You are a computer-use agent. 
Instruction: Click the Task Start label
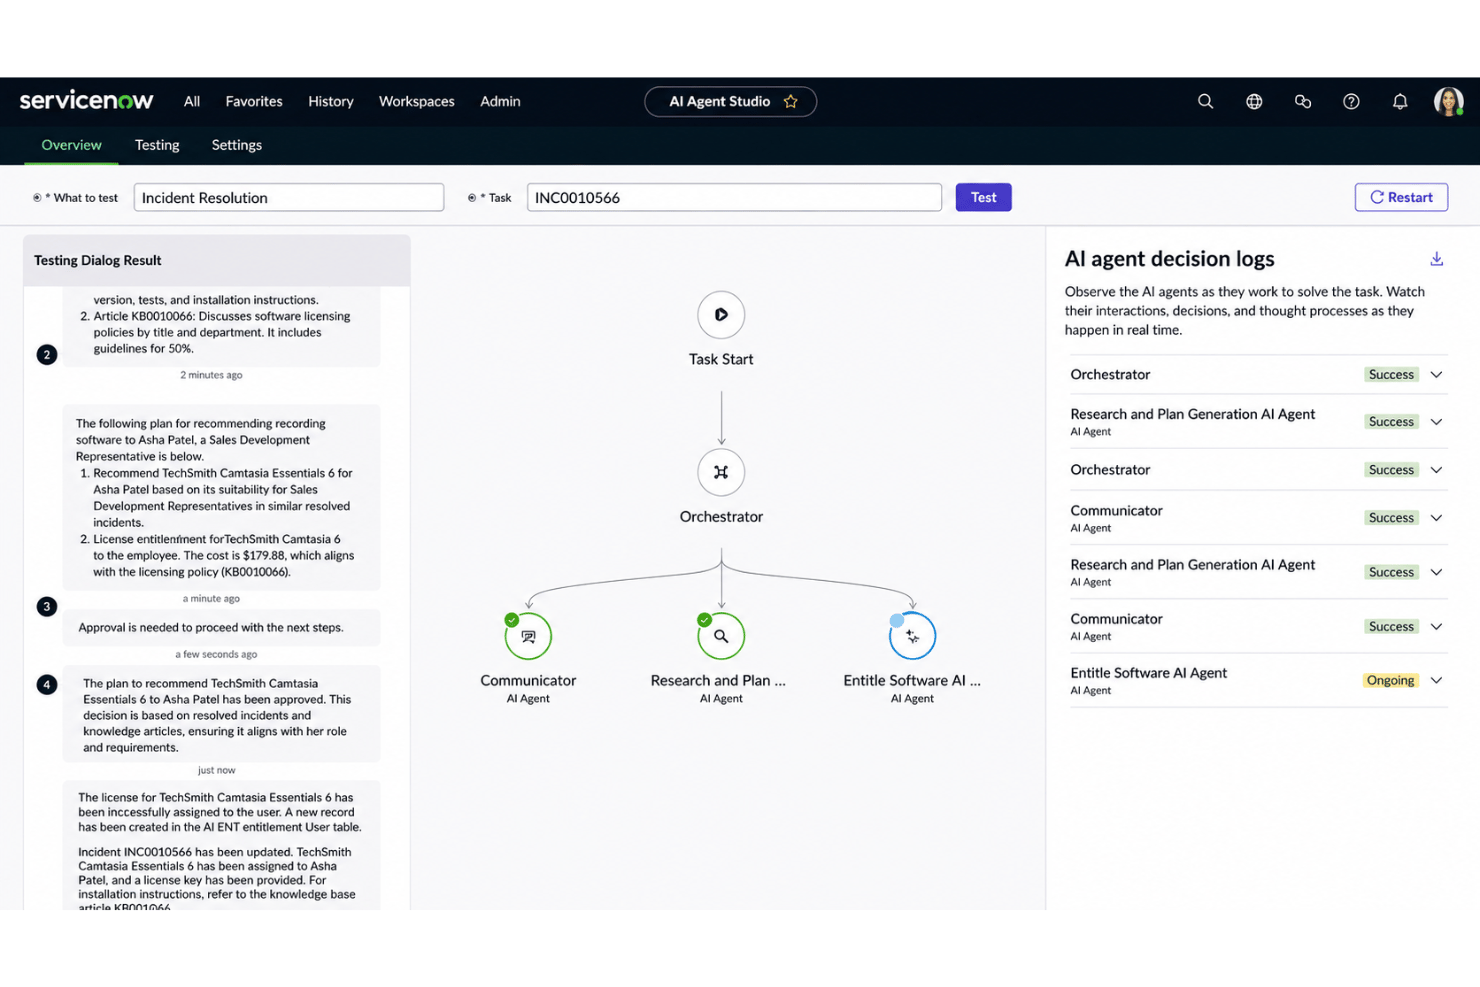coord(721,359)
